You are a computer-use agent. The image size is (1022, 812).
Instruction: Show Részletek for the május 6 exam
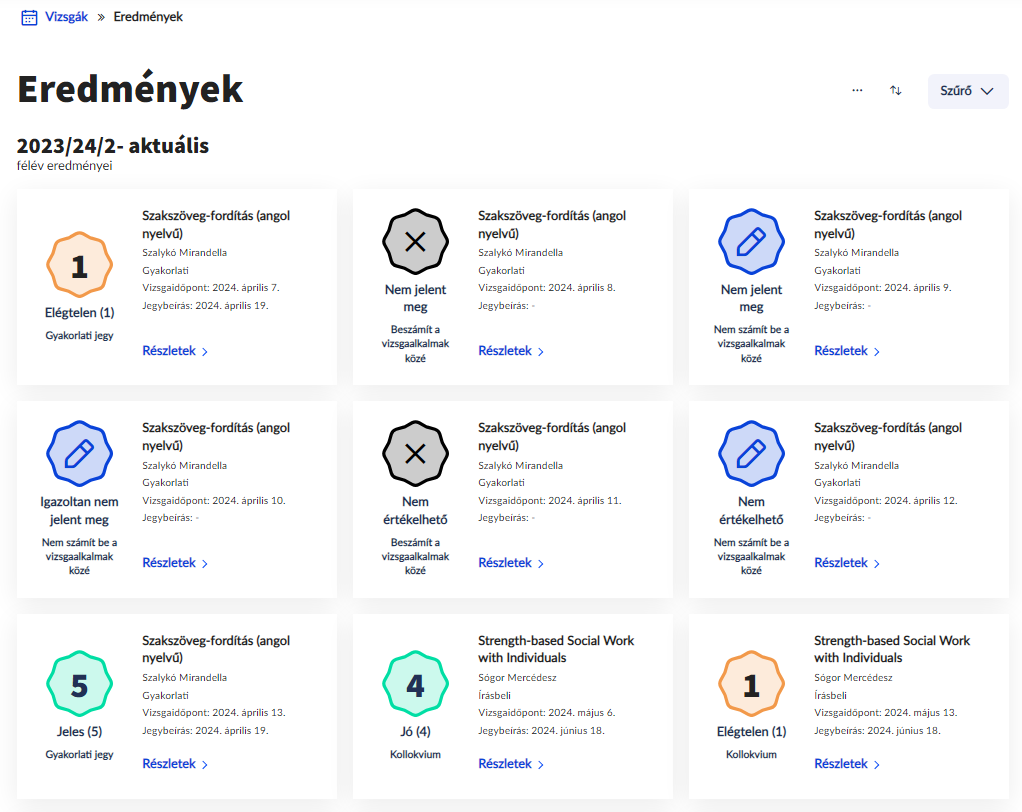(511, 764)
